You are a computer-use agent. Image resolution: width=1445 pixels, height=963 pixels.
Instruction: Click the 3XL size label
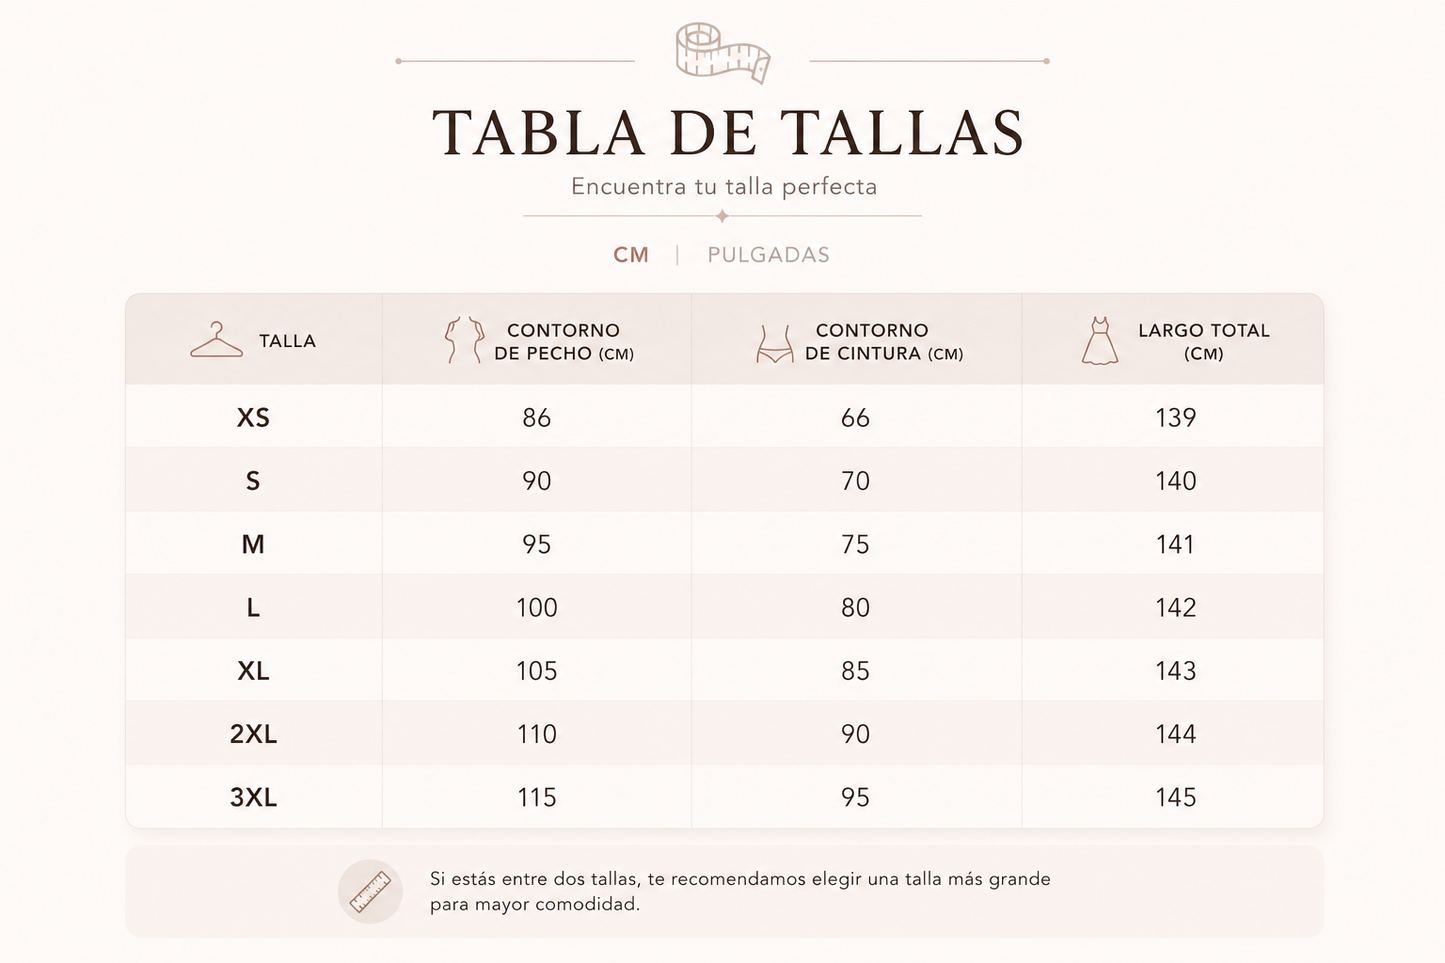pos(253,797)
